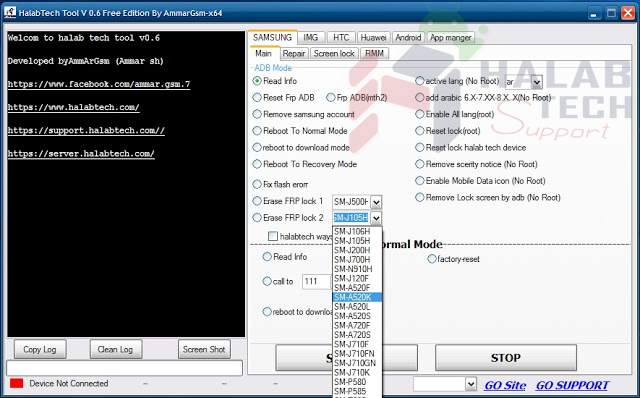
Task: Select Fix flash erorr option
Action: pos(257,185)
